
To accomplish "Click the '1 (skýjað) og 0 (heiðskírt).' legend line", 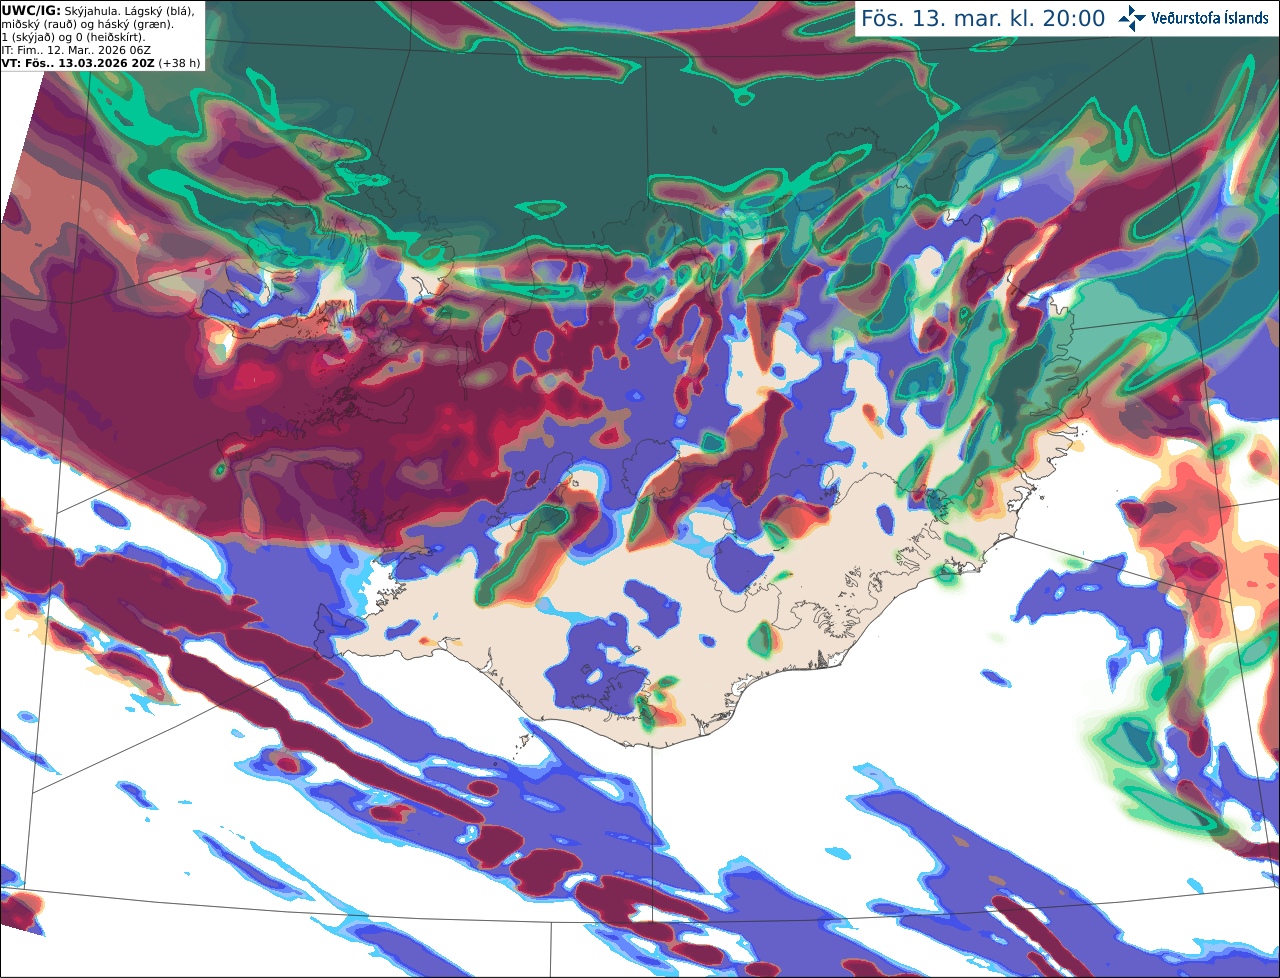I will (74, 37).
